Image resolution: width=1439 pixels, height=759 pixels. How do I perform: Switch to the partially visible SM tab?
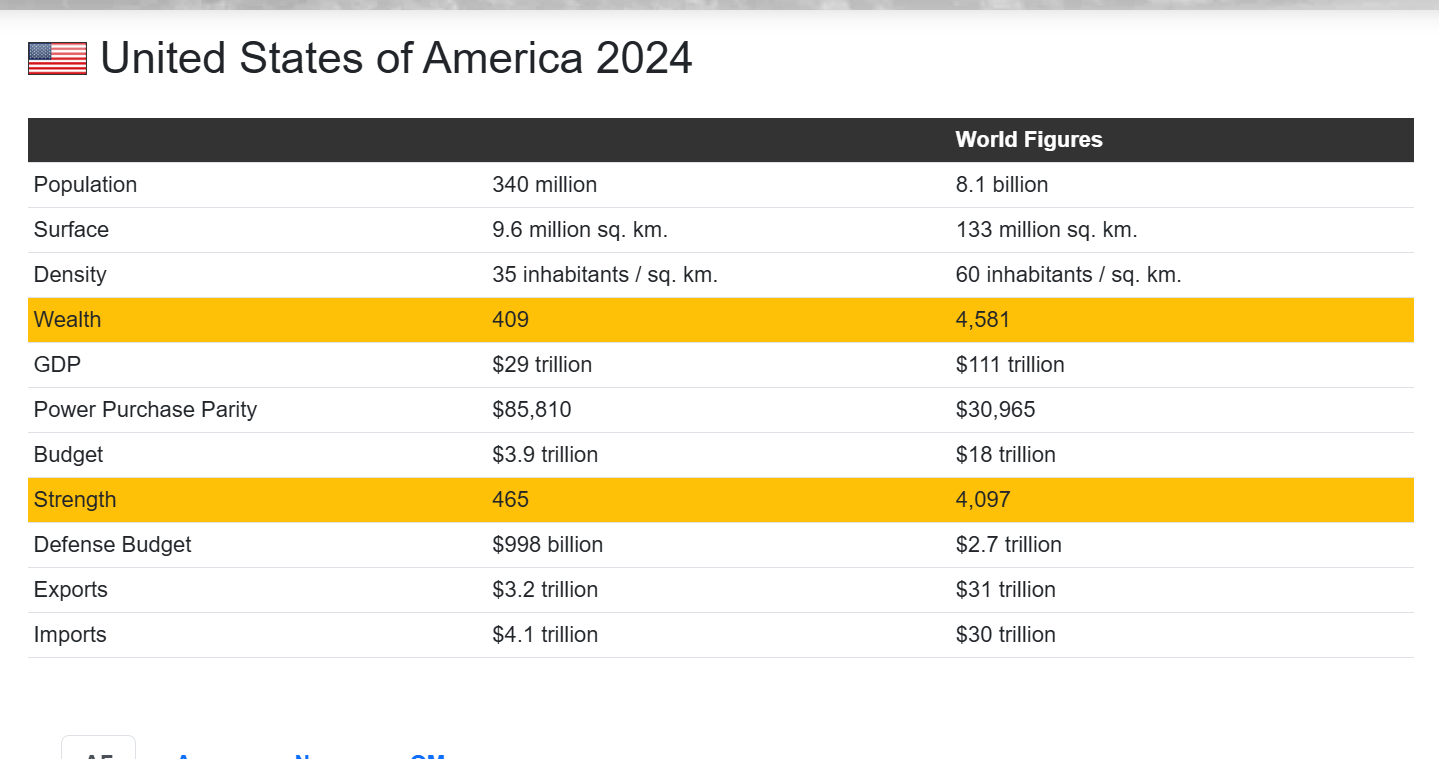pyautogui.click(x=427, y=753)
